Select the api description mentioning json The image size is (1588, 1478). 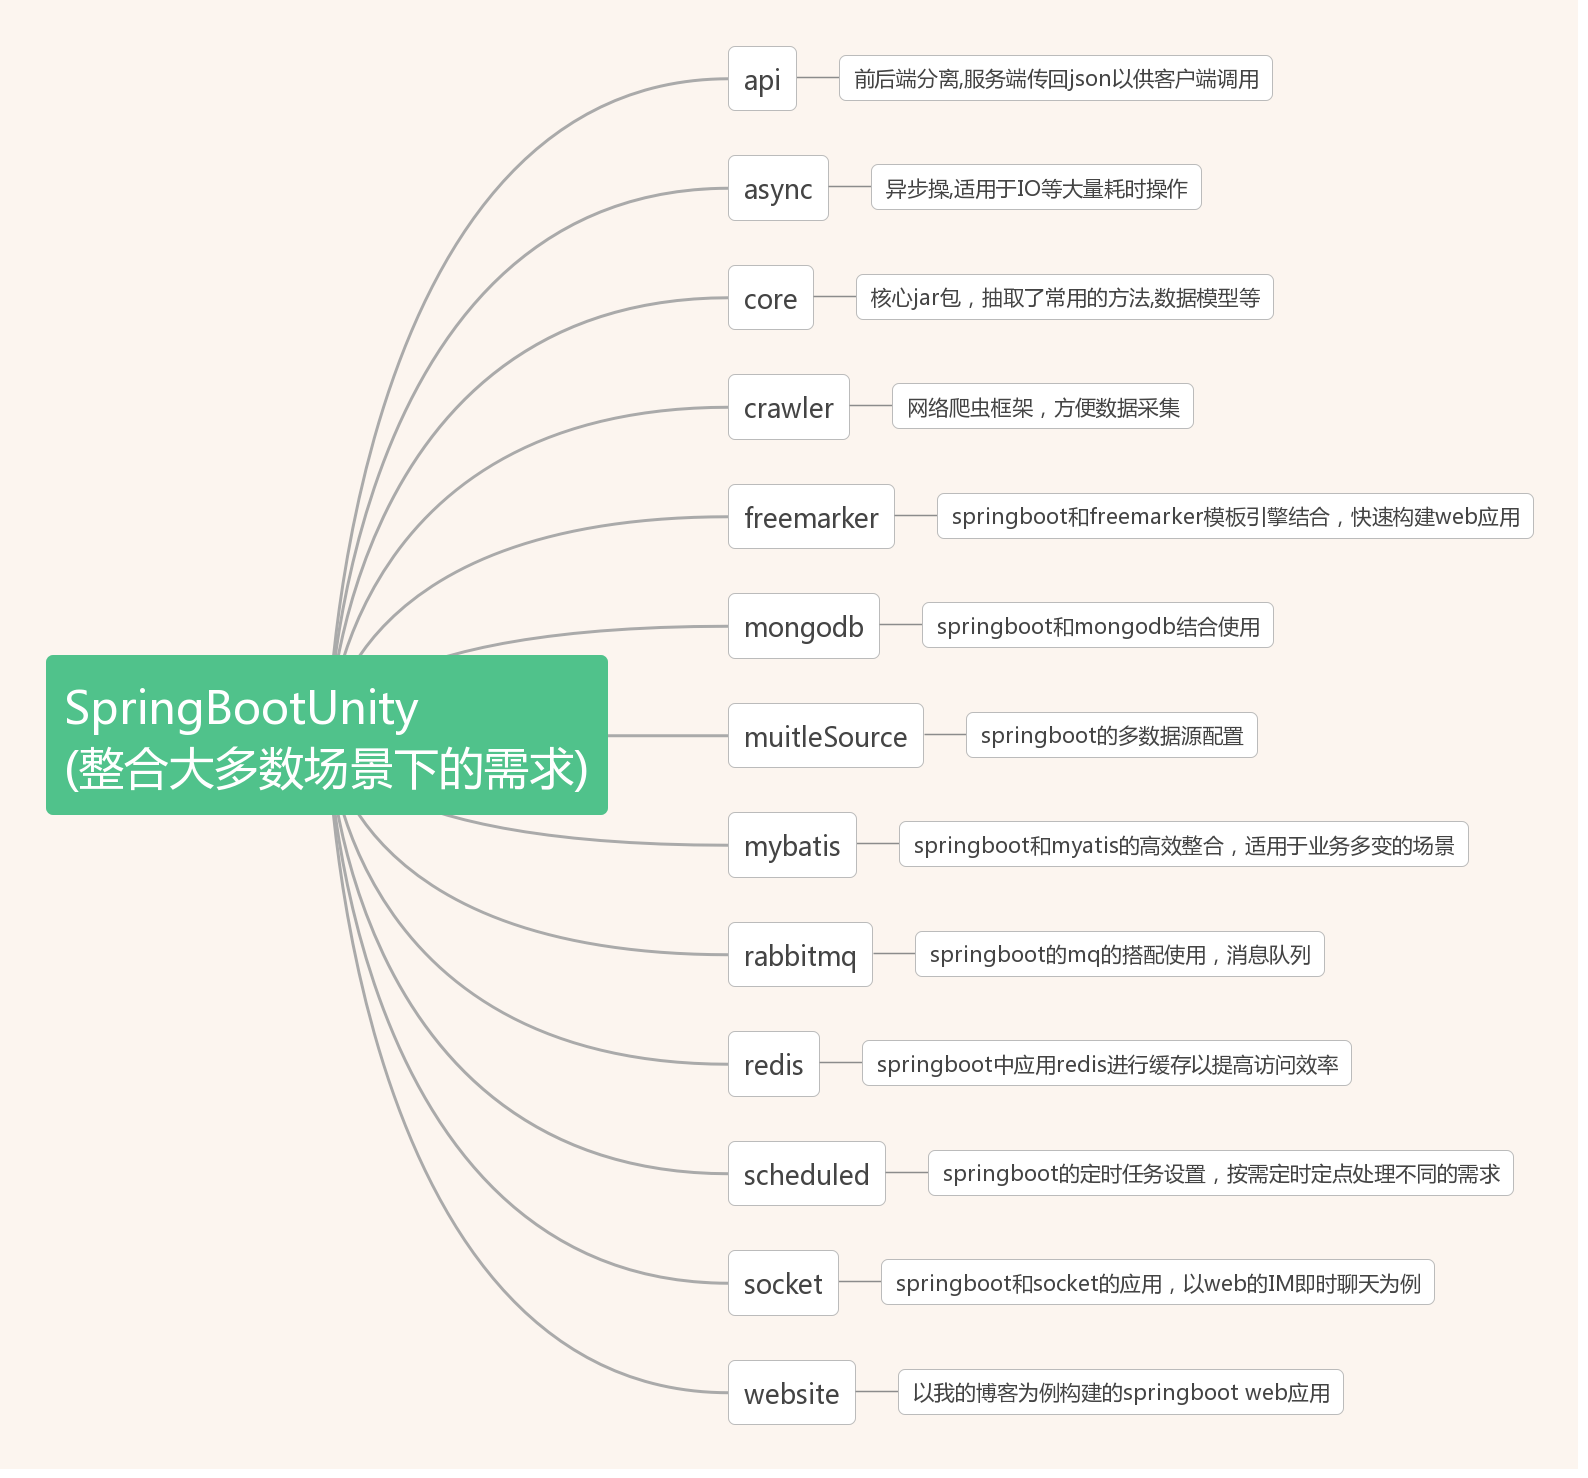click(1055, 79)
